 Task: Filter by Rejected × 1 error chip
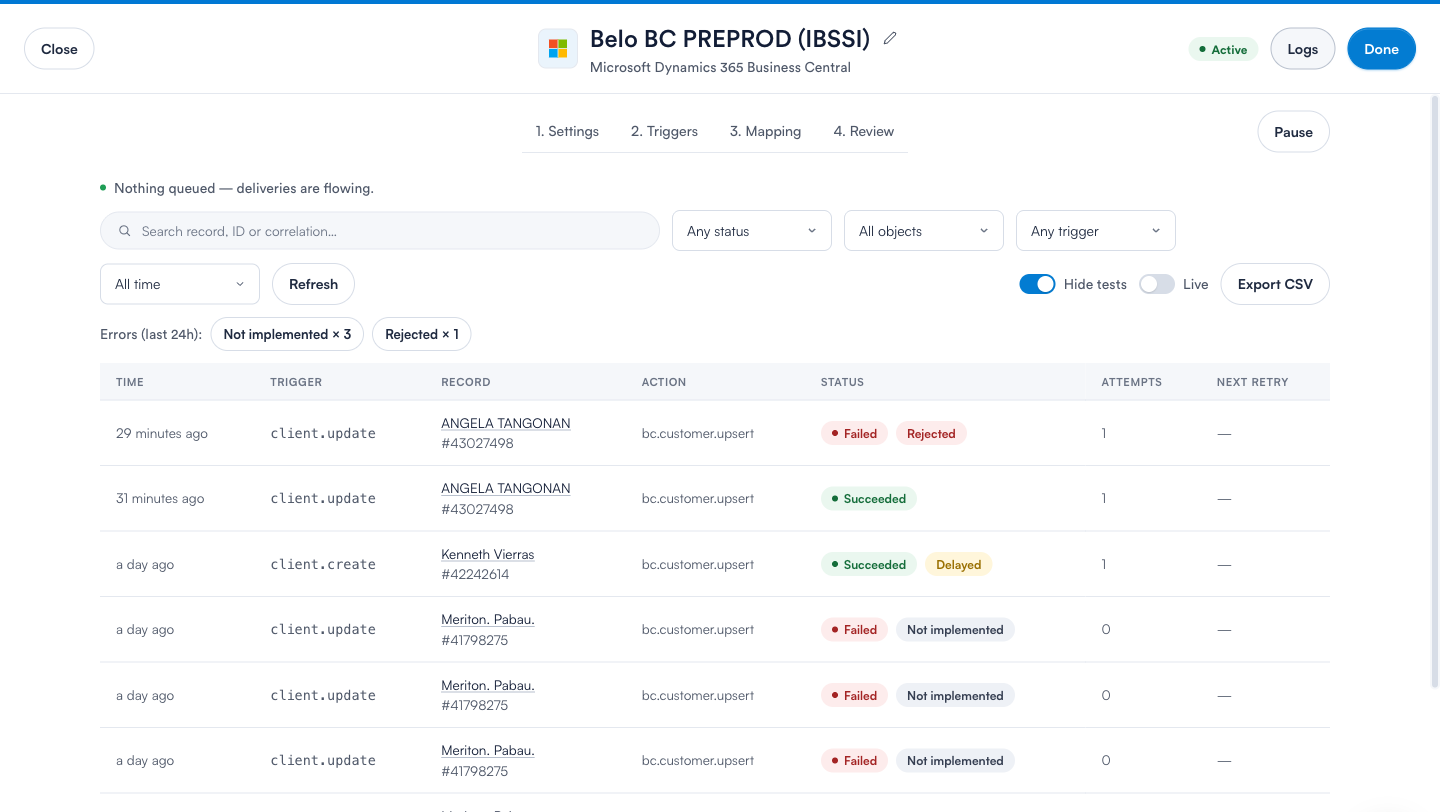(421, 334)
